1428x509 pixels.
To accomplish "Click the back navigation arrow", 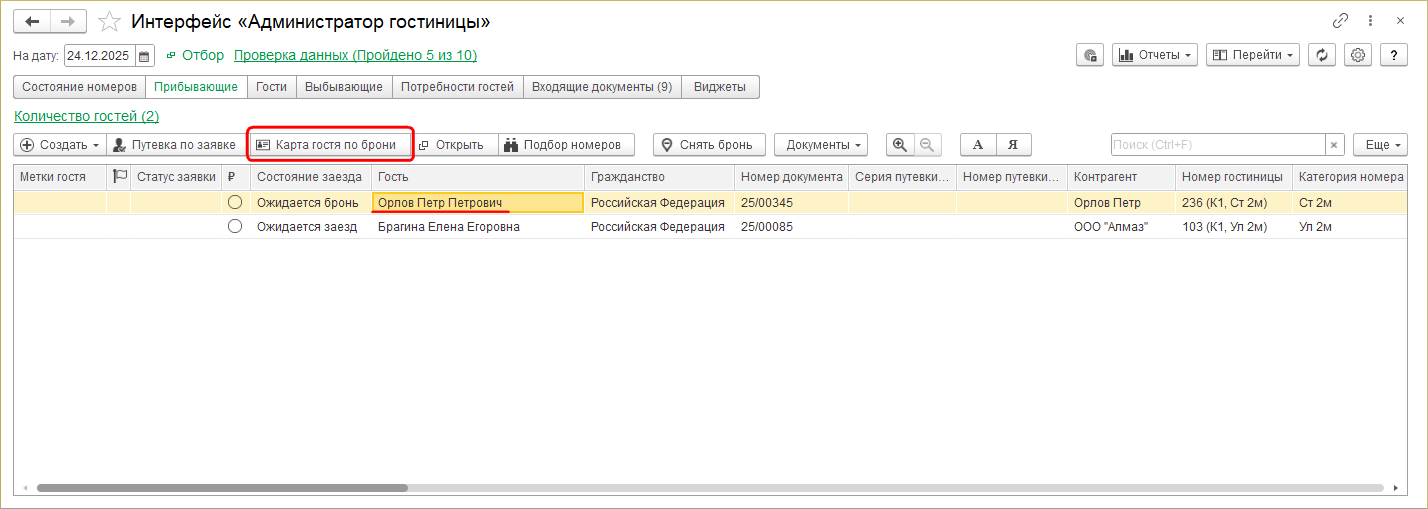I will [32, 21].
